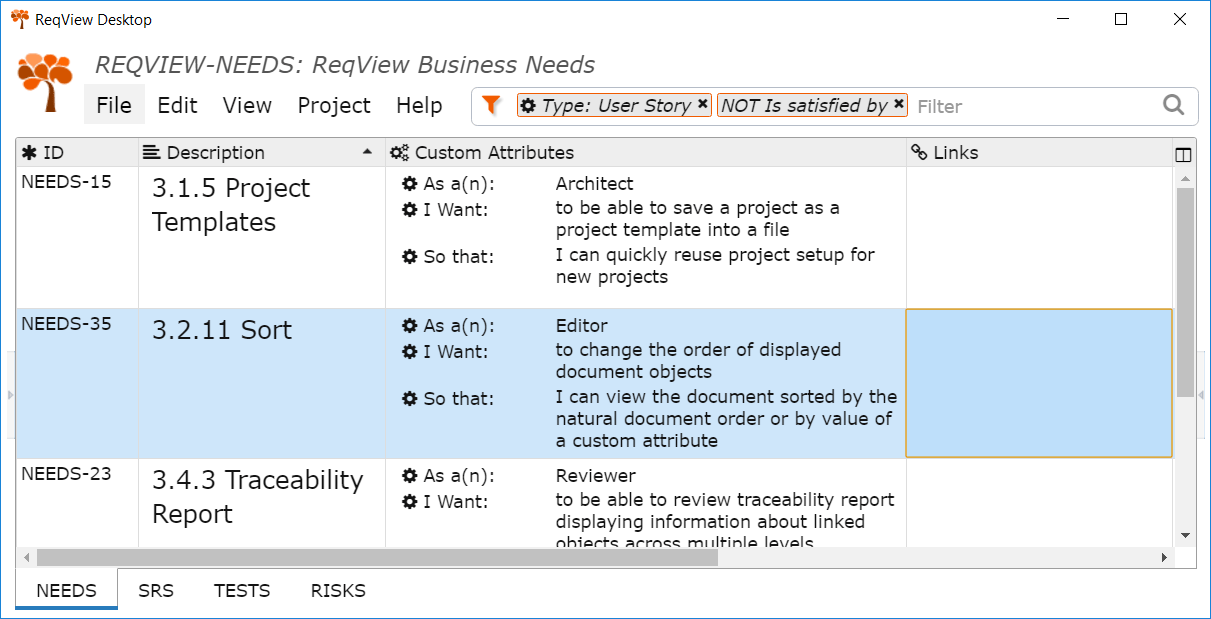1211x619 pixels.
Task: Click the chain-link icon on the Links column
Action: point(920,152)
